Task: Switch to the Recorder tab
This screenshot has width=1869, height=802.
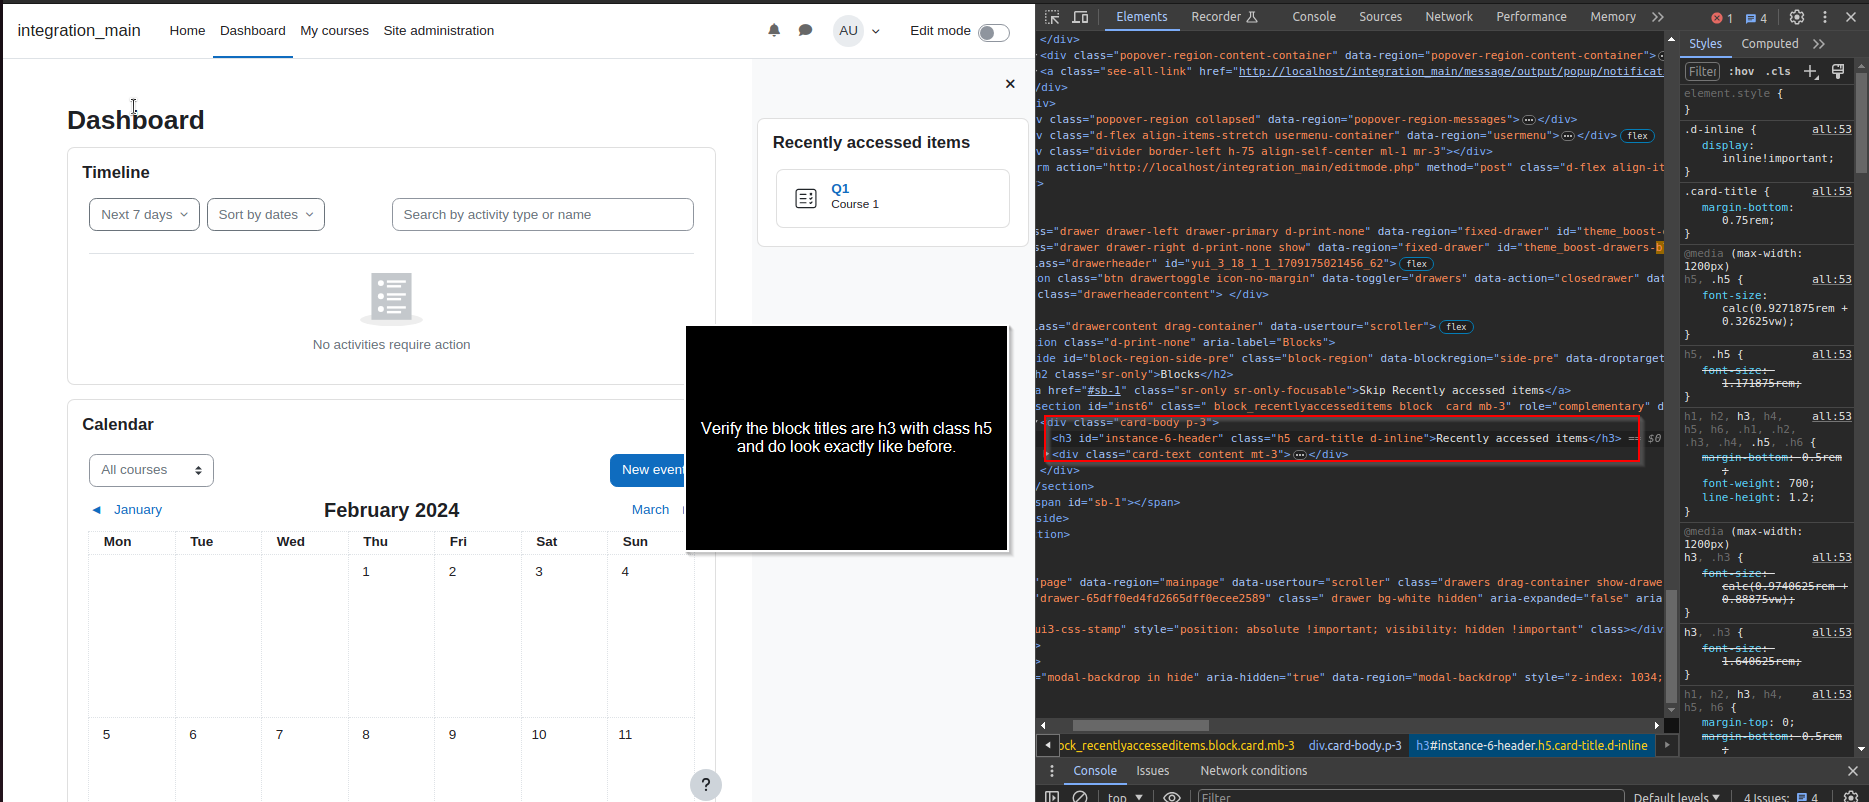Action: coord(1224,17)
